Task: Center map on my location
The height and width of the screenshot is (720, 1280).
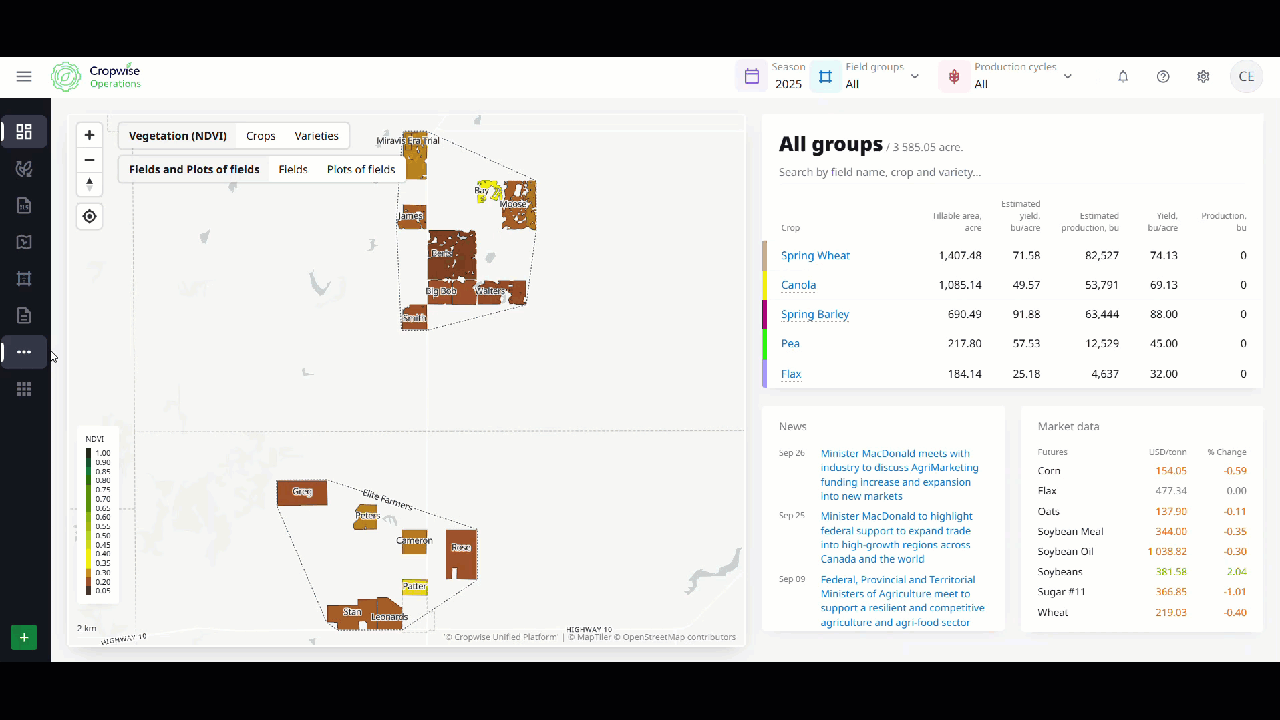Action: pos(90,217)
